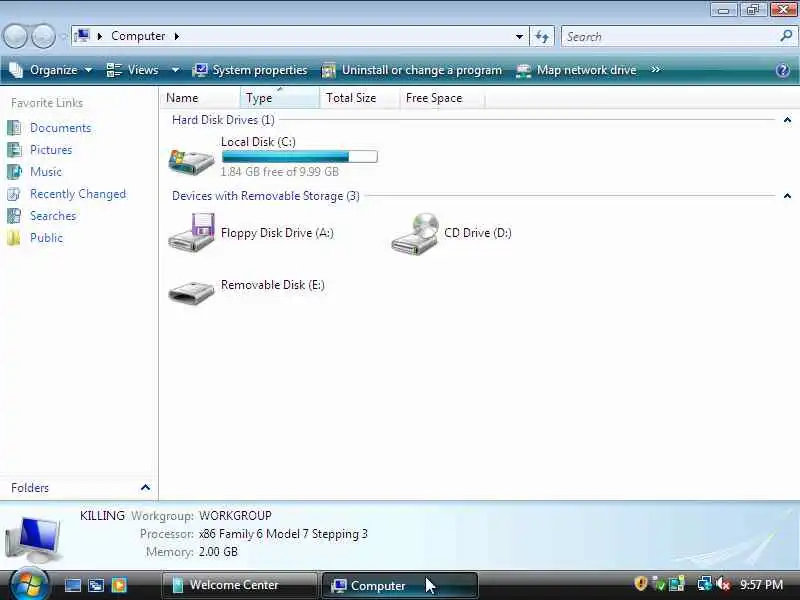Click the Pictures folder icon in sidebar
The width and height of the screenshot is (800, 600).
point(14,149)
